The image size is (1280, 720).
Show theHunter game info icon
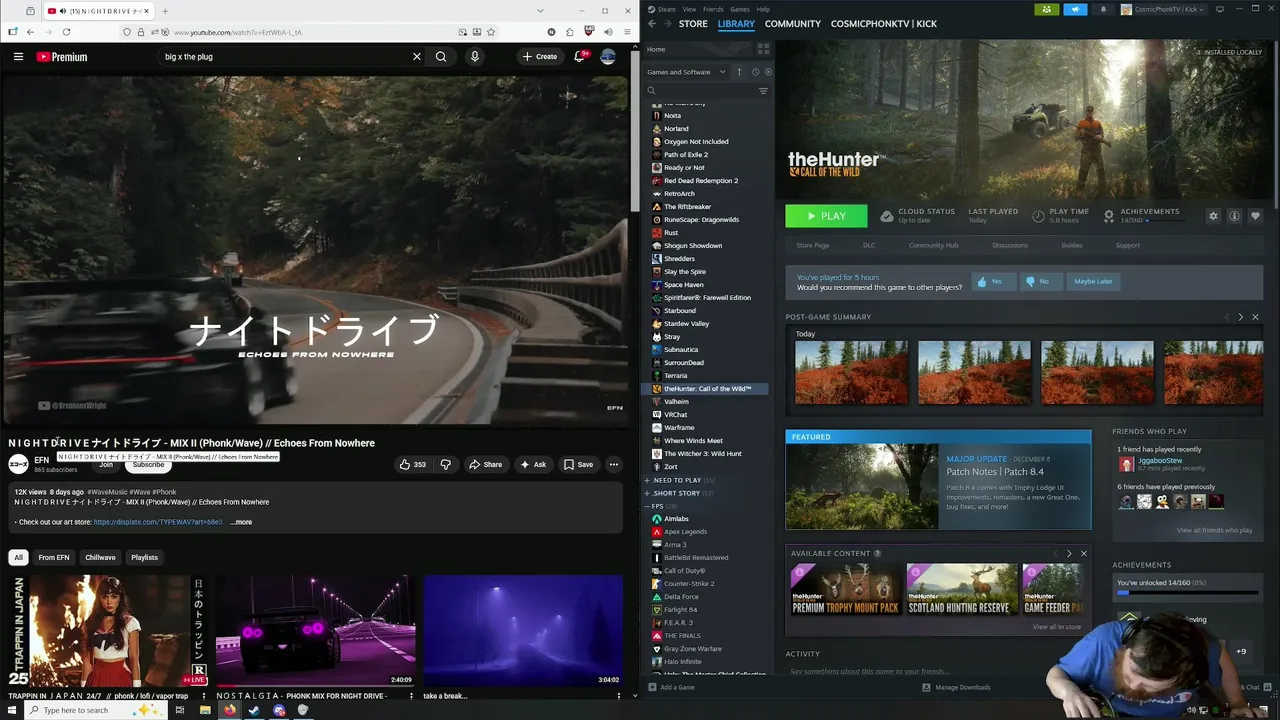[x=1234, y=216]
